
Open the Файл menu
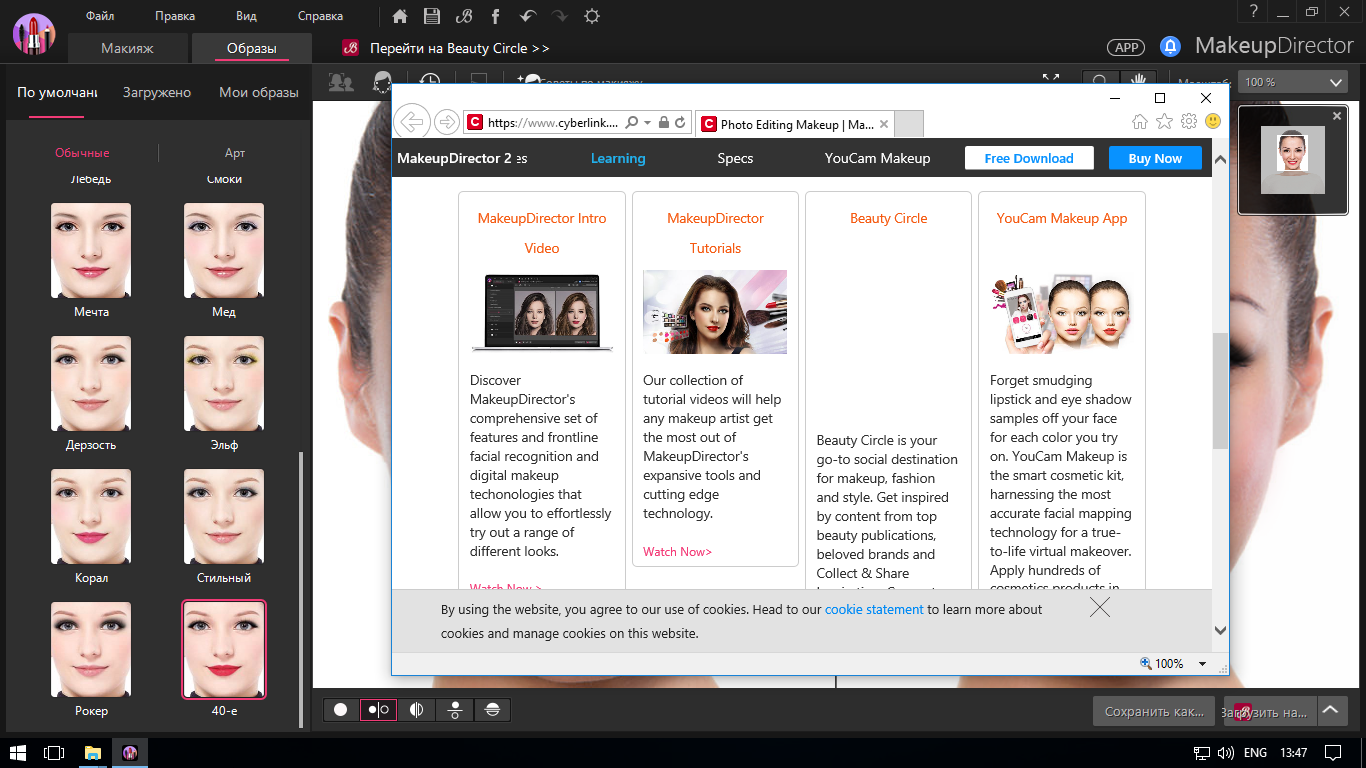pos(100,16)
